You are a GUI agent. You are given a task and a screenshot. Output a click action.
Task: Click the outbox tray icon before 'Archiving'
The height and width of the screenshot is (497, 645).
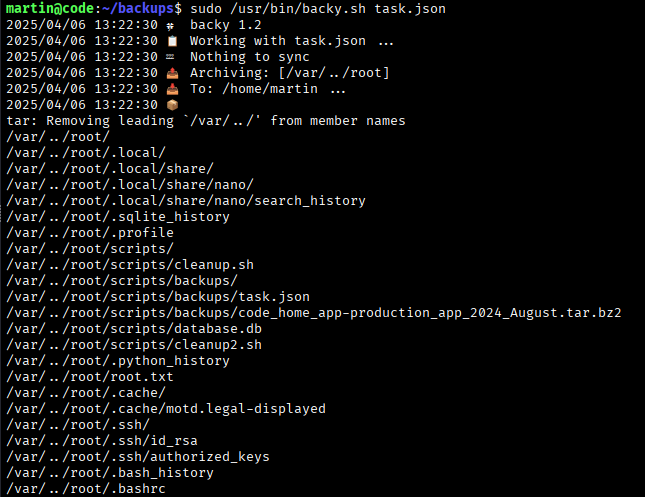pos(171,72)
